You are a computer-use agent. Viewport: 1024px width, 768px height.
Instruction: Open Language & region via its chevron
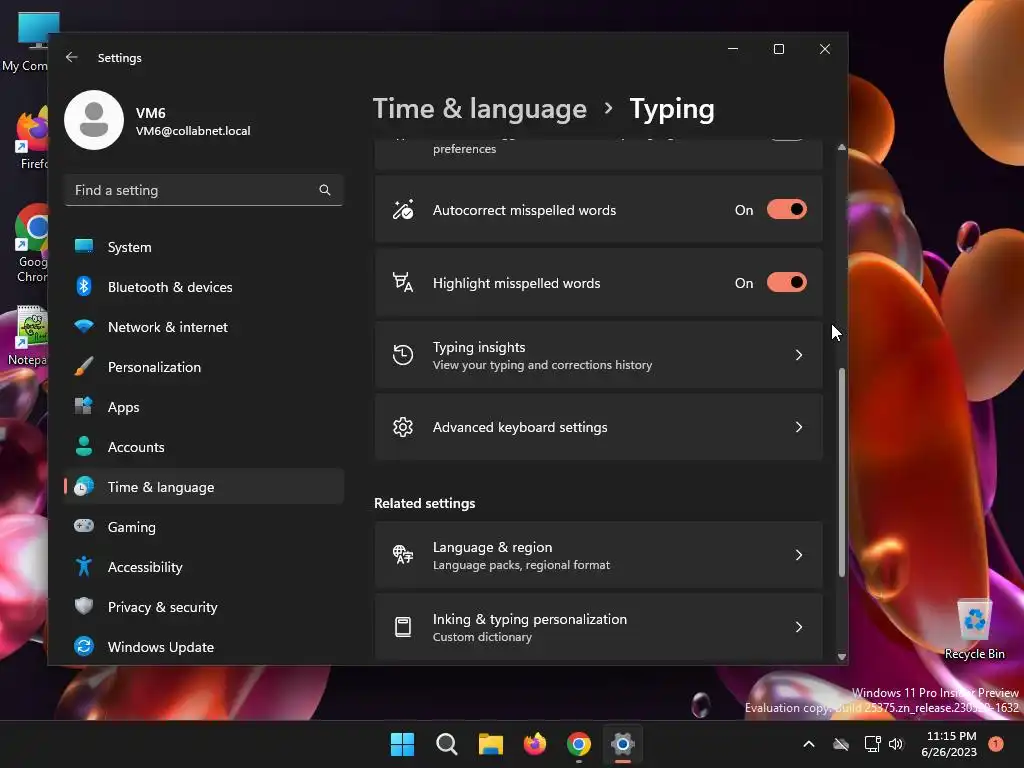pyautogui.click(x=799, y=554)
